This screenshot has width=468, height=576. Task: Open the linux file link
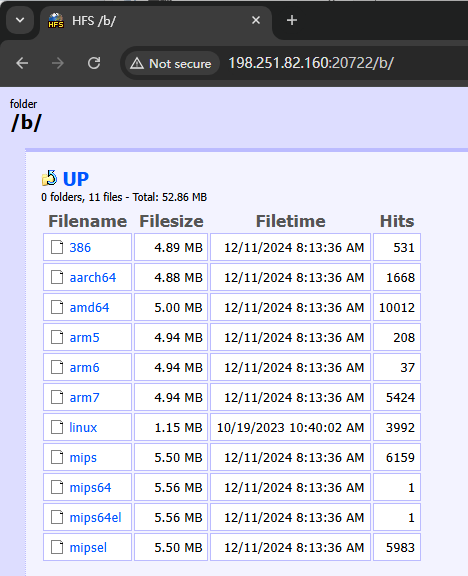[83, 428]
